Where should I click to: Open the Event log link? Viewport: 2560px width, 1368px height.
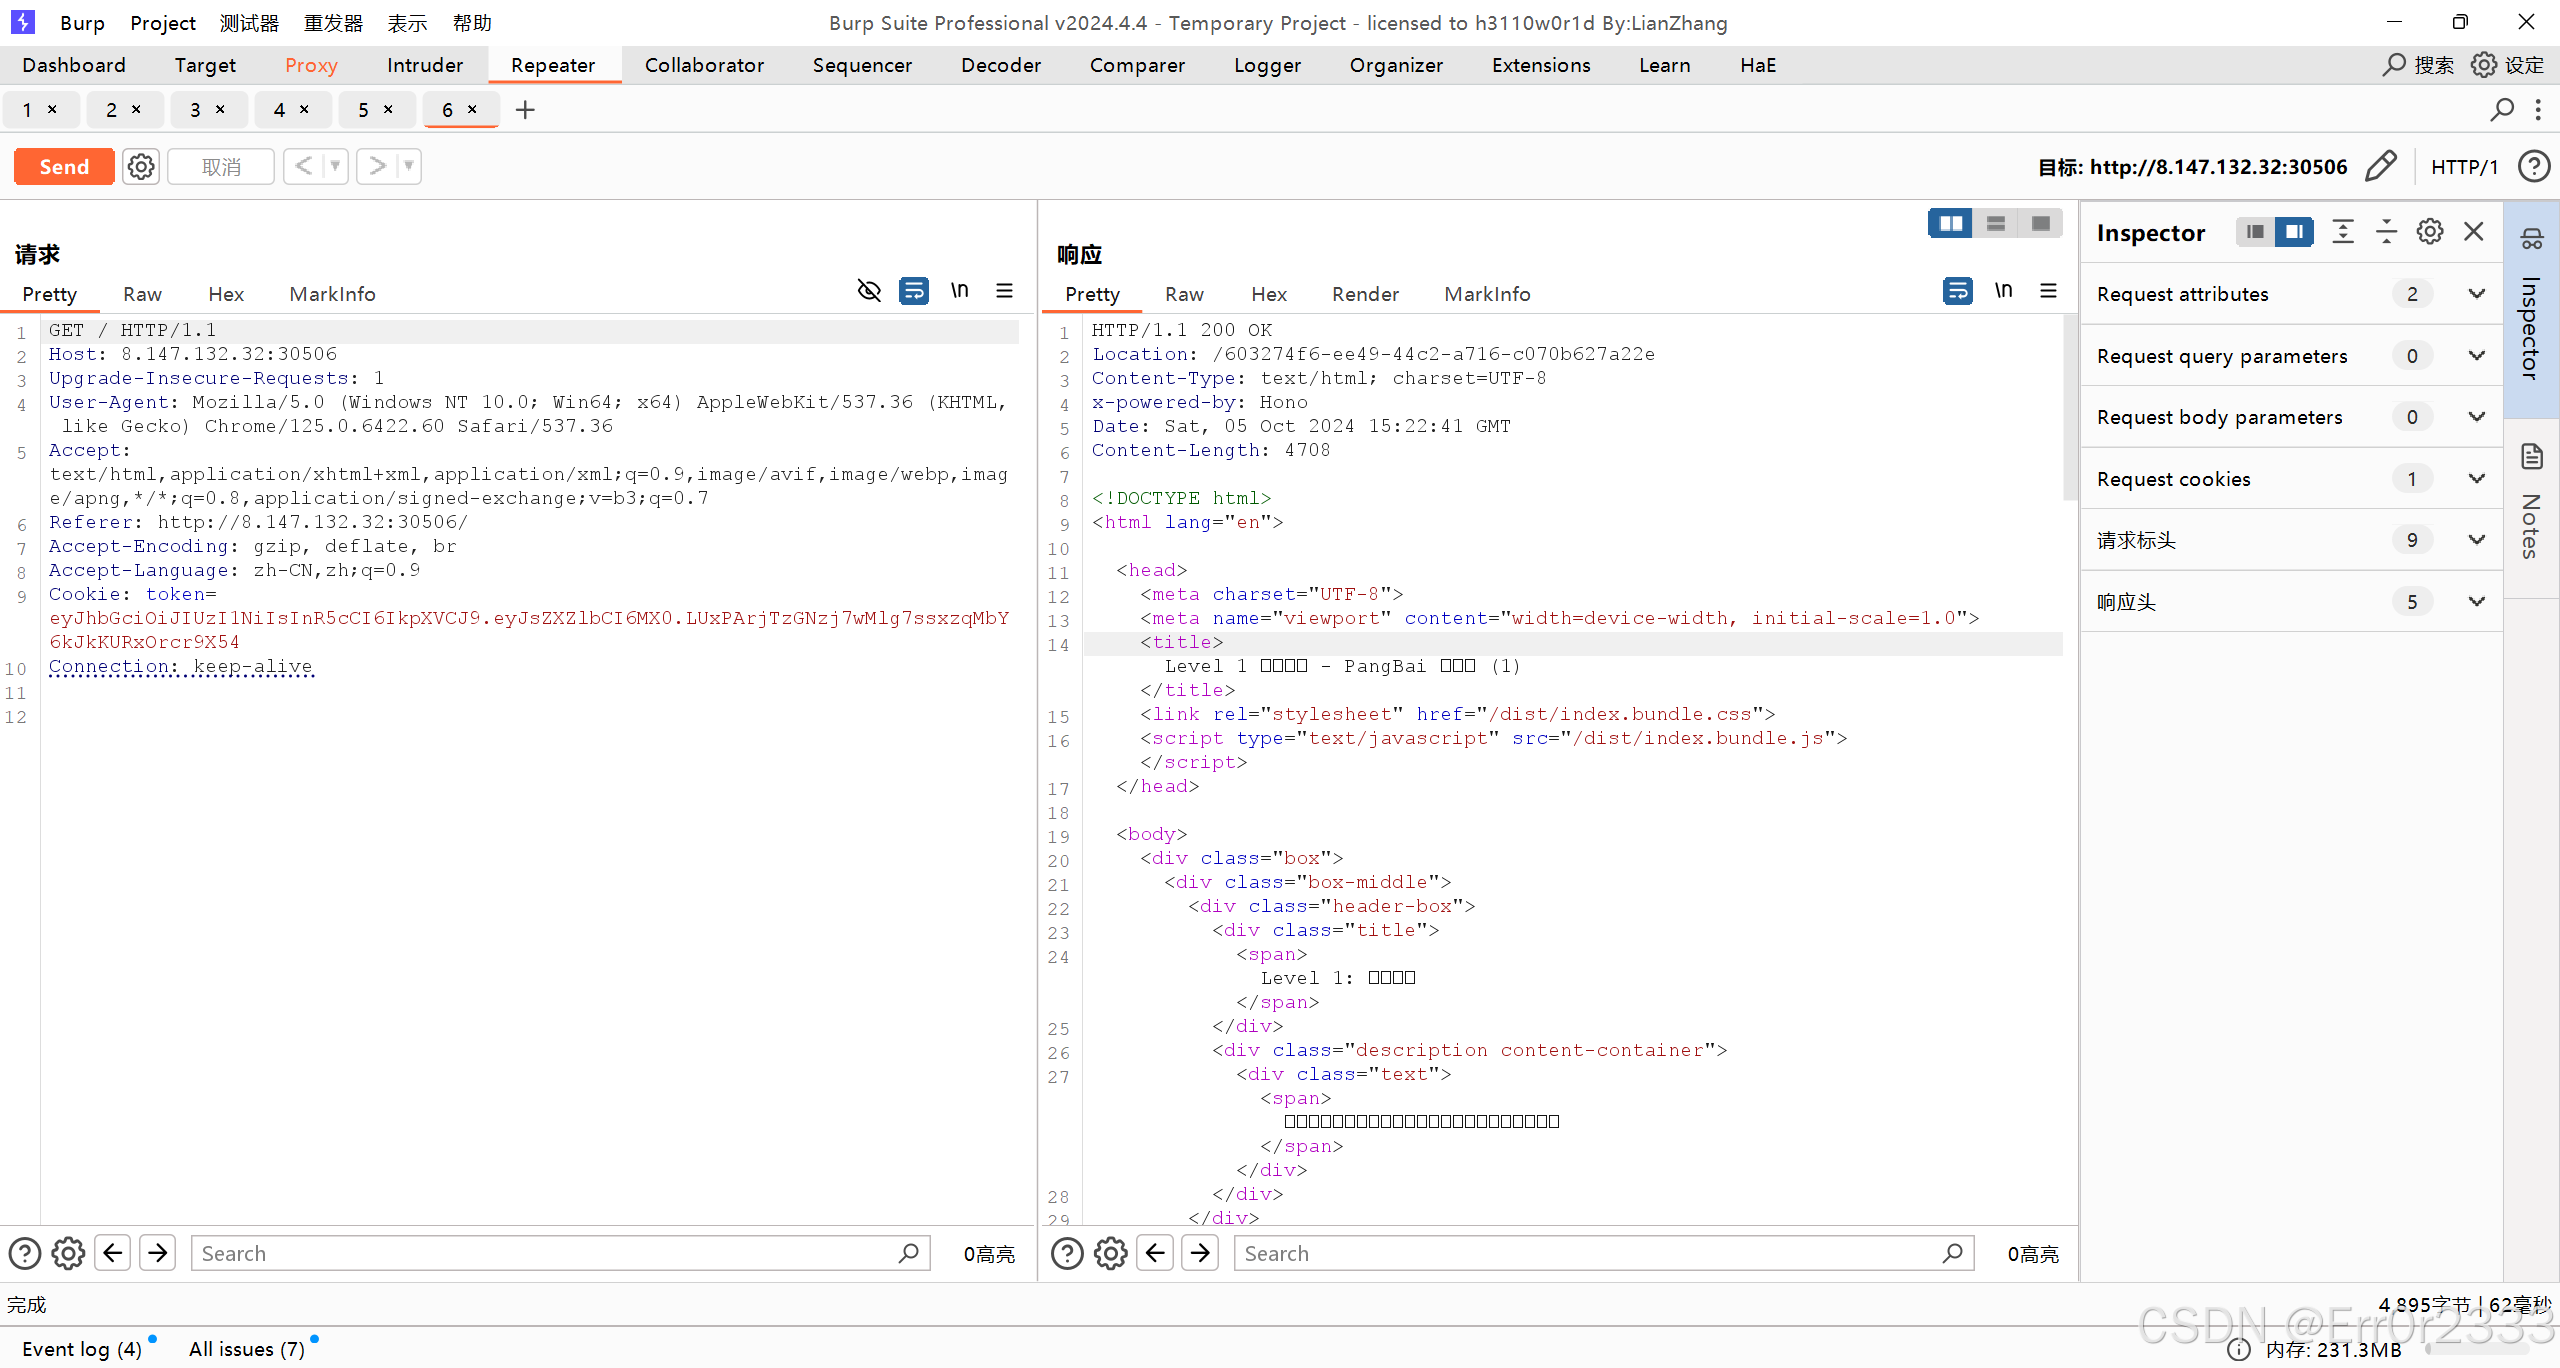[x=82, y=1349]
